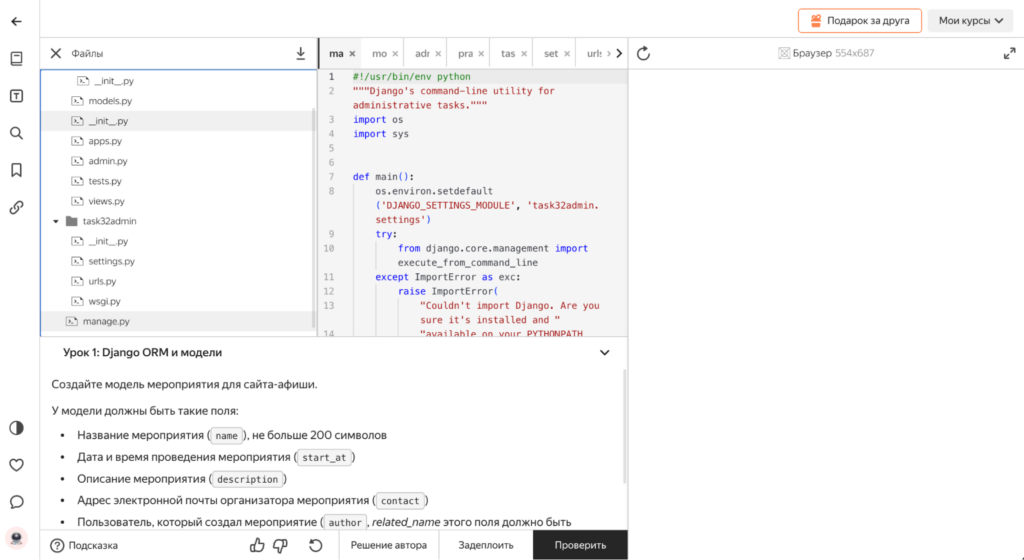Click the chain link icon in the sidebar

(x=16, y=208)
